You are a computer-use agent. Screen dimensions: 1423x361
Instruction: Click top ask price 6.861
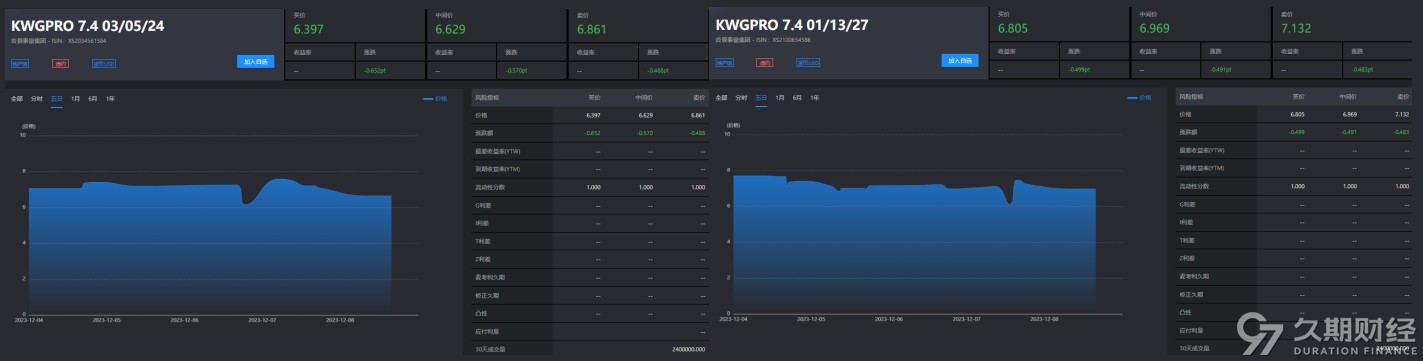coord(593,30)
